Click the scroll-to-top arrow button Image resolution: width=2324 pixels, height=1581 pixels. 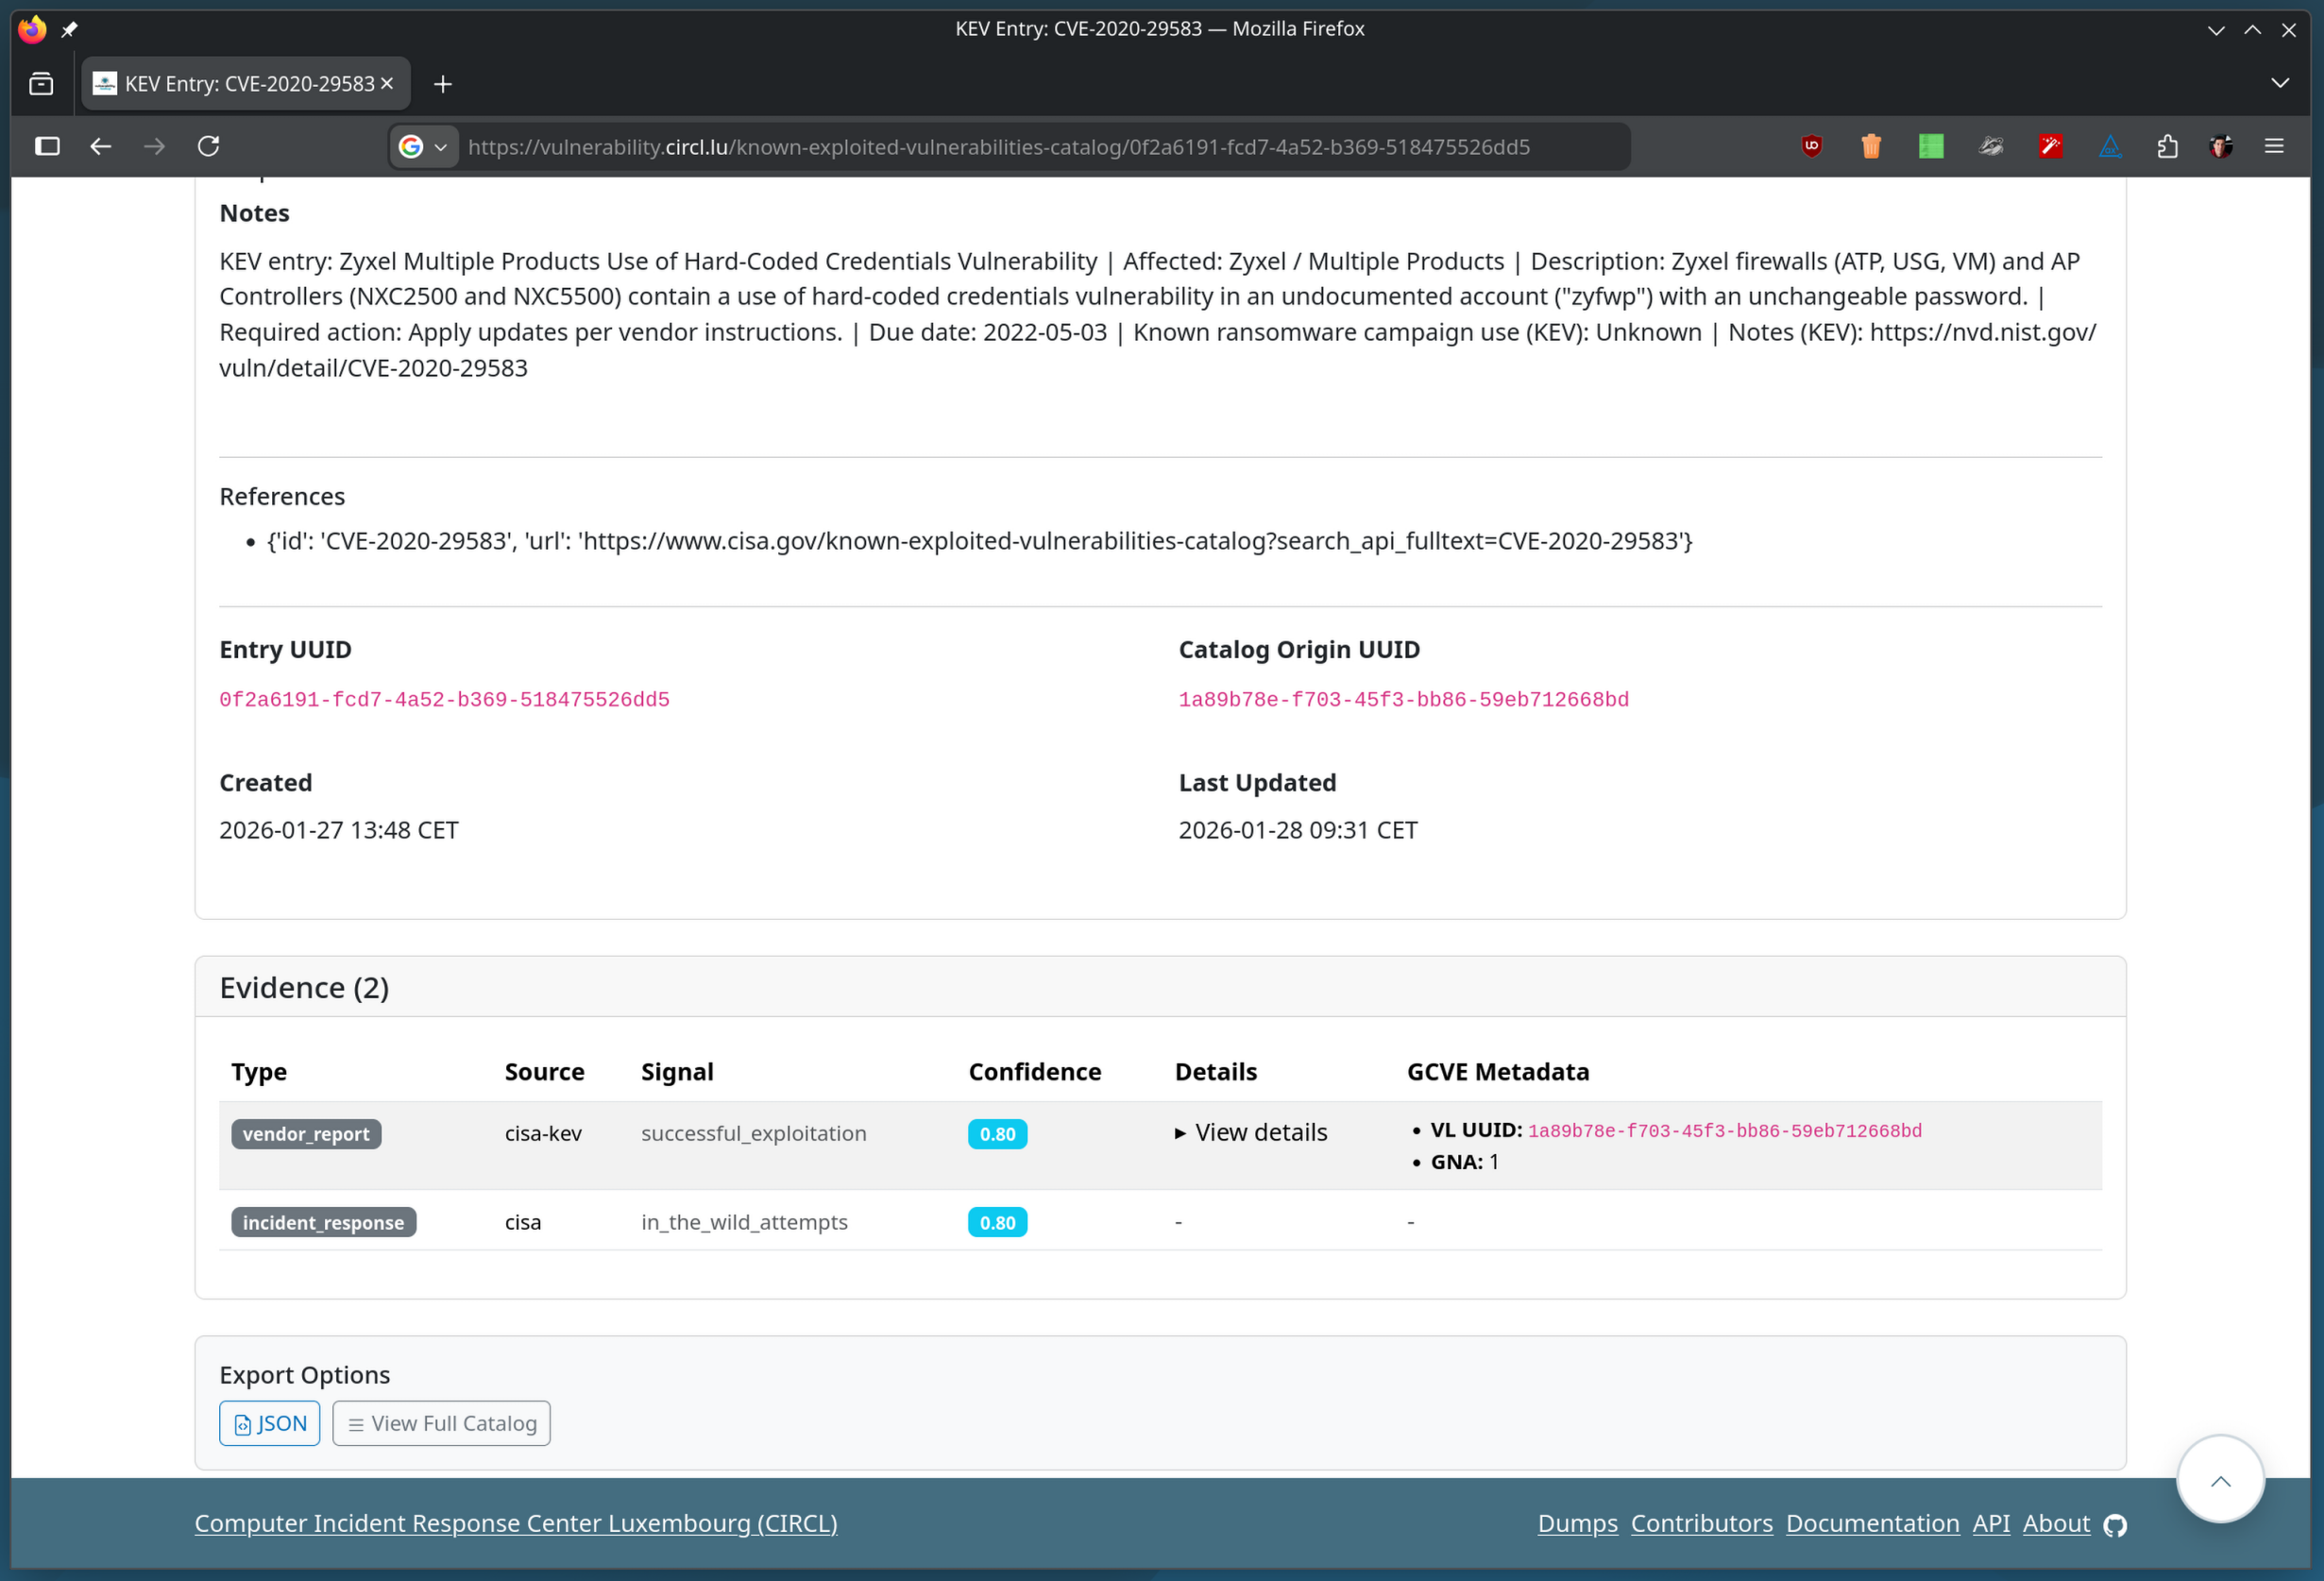pos(2220,1480)
